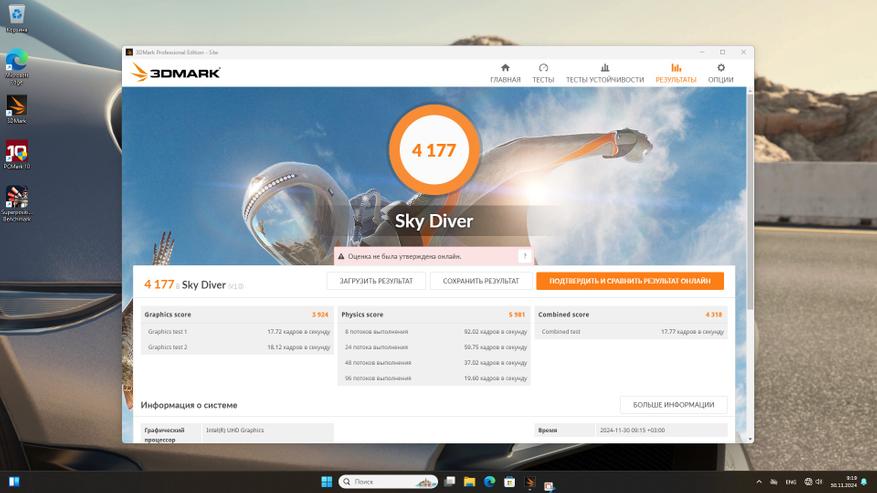
Task: Open the Recycle Bin desktop icon
Action: [17, 18]
